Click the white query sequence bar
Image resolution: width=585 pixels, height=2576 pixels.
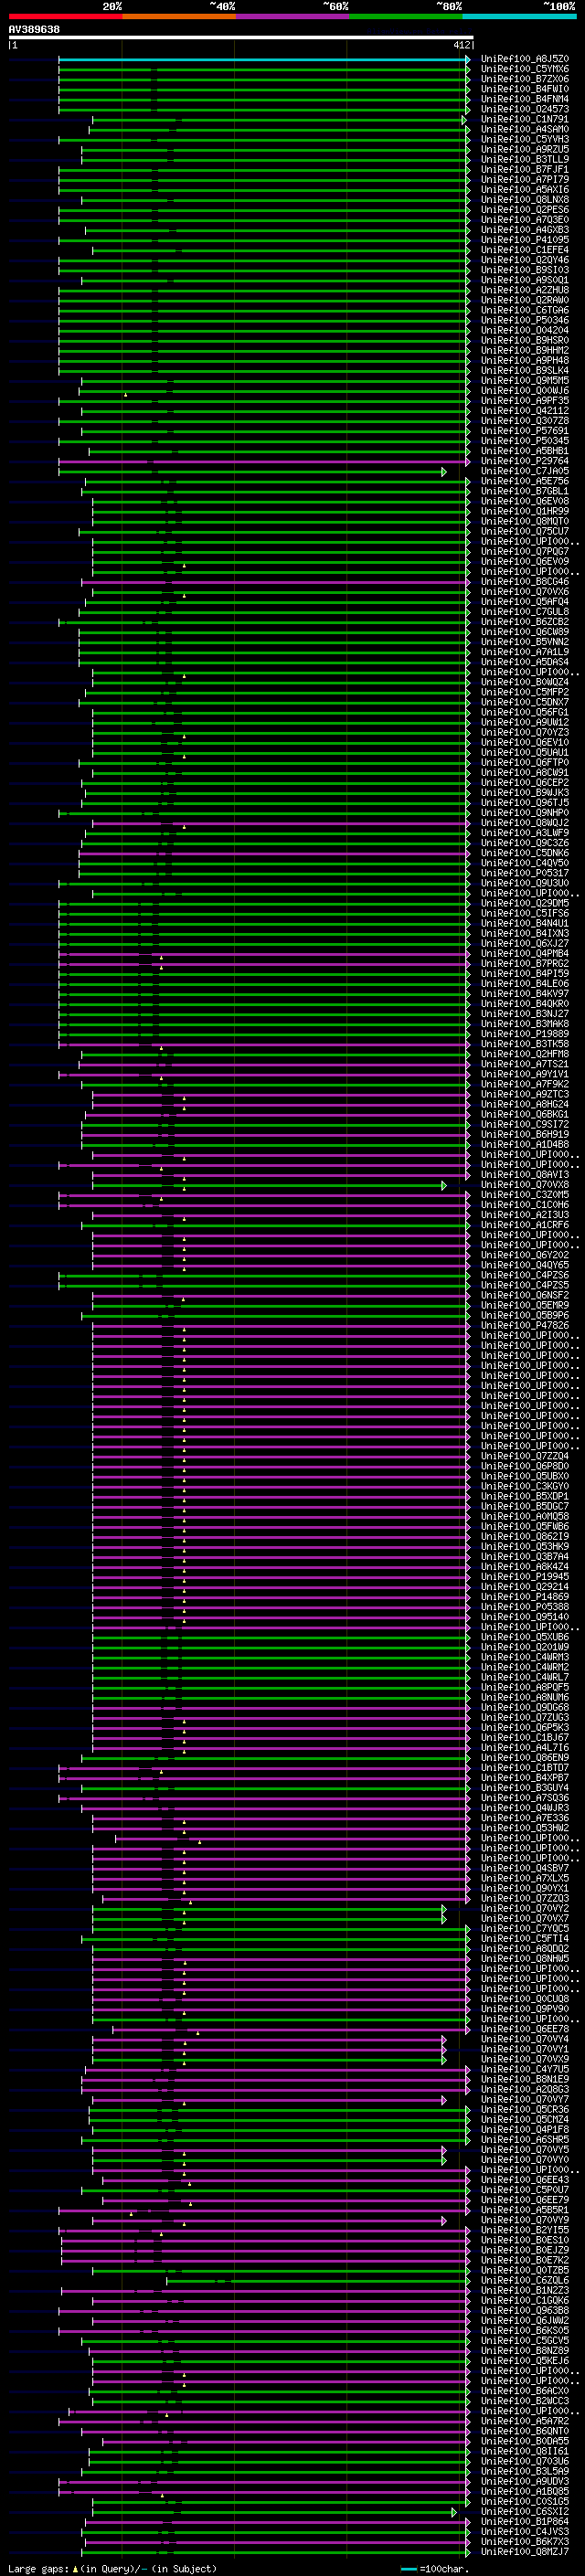coord(241,38)
